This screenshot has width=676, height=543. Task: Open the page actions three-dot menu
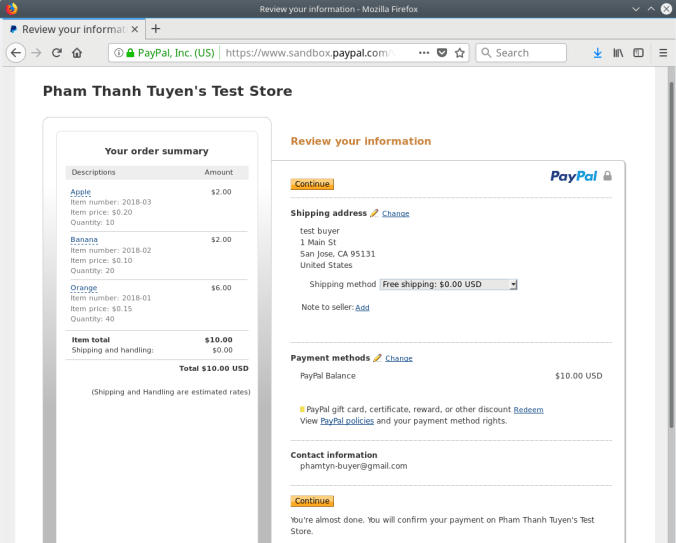(x=424, y=53)
